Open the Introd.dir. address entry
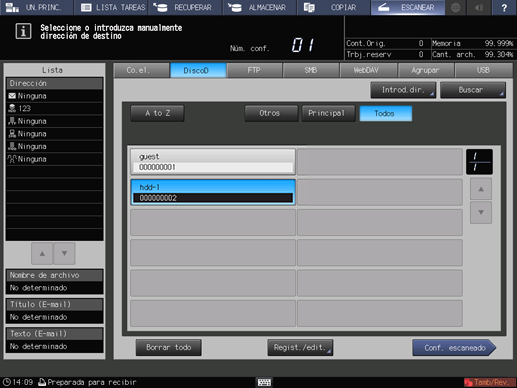This screenshot has width=517, height=388. click(403, 90)
